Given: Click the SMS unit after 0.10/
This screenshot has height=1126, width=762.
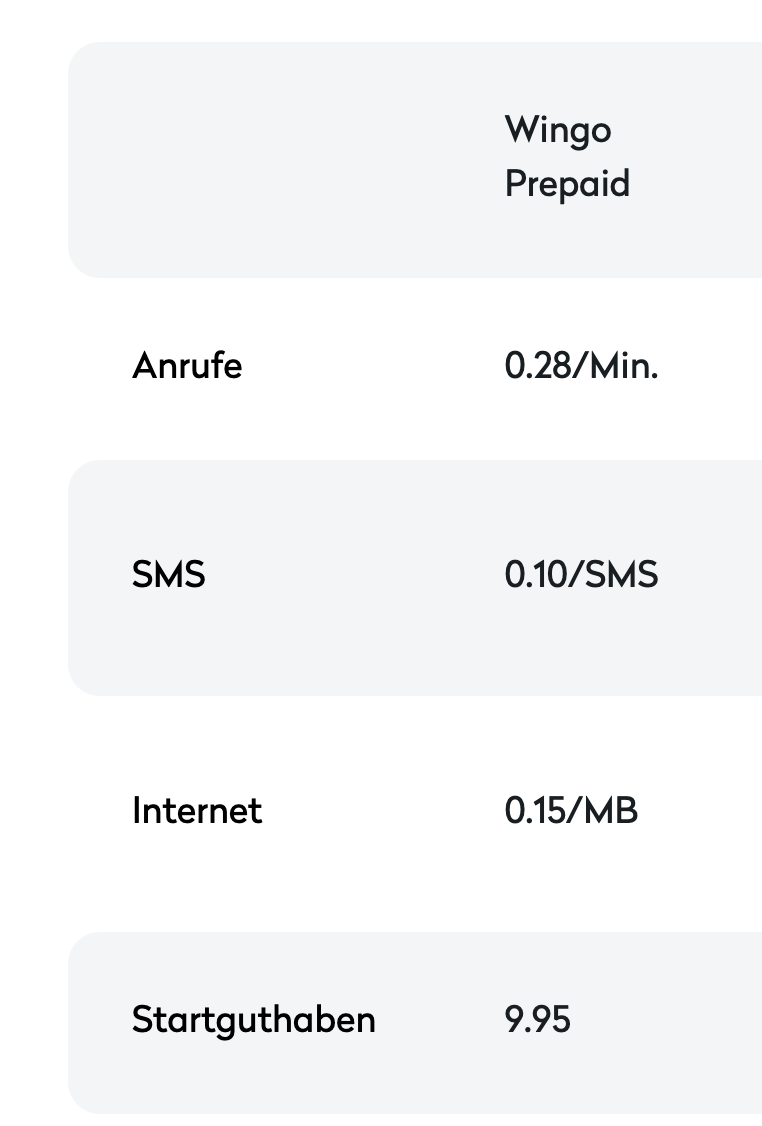Looking at the screenshot, I should click(620, 575).
